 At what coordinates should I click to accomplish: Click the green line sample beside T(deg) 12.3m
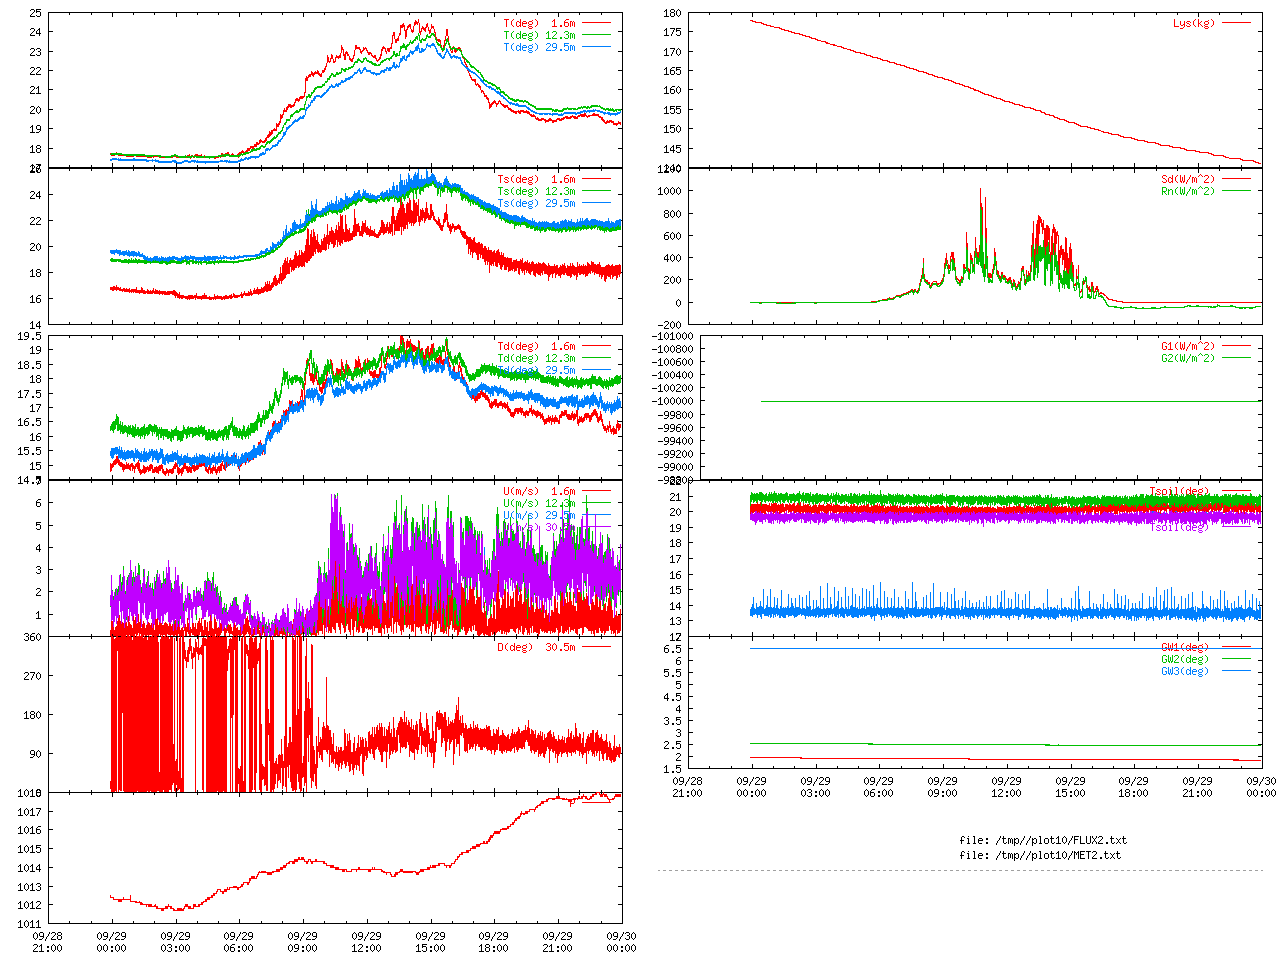[x=596, y=35]
